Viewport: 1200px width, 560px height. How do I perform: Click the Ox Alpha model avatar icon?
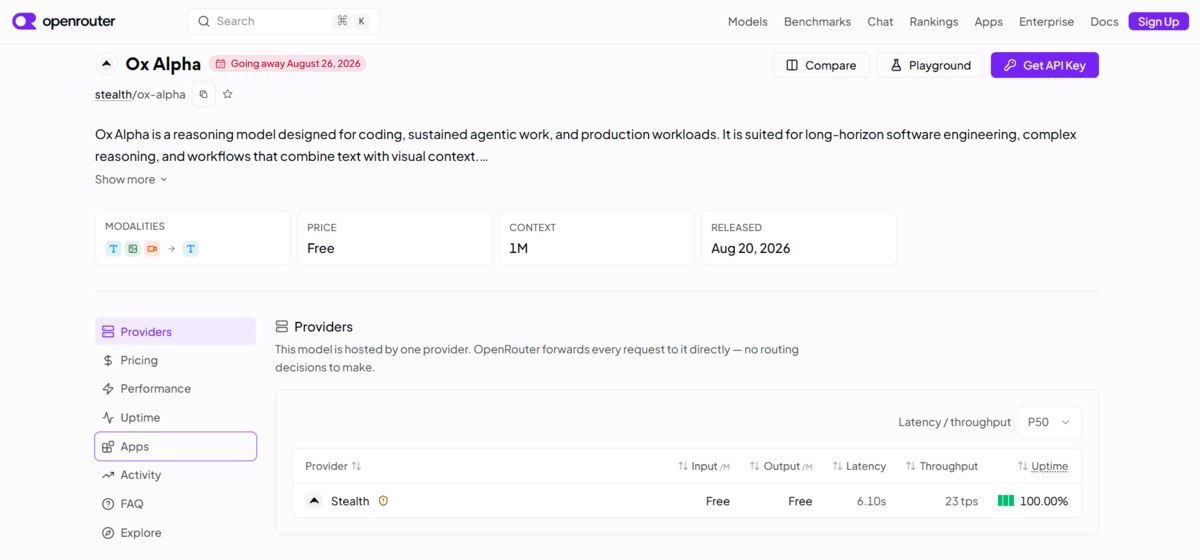tap(106, 64)
